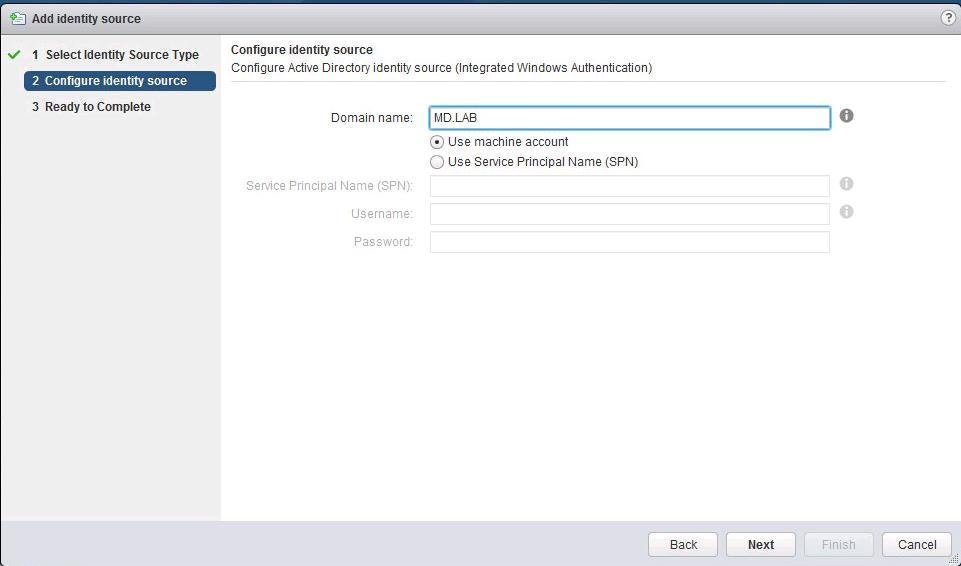Click the Domain name field label
The image size is (961, 566).
371,118
